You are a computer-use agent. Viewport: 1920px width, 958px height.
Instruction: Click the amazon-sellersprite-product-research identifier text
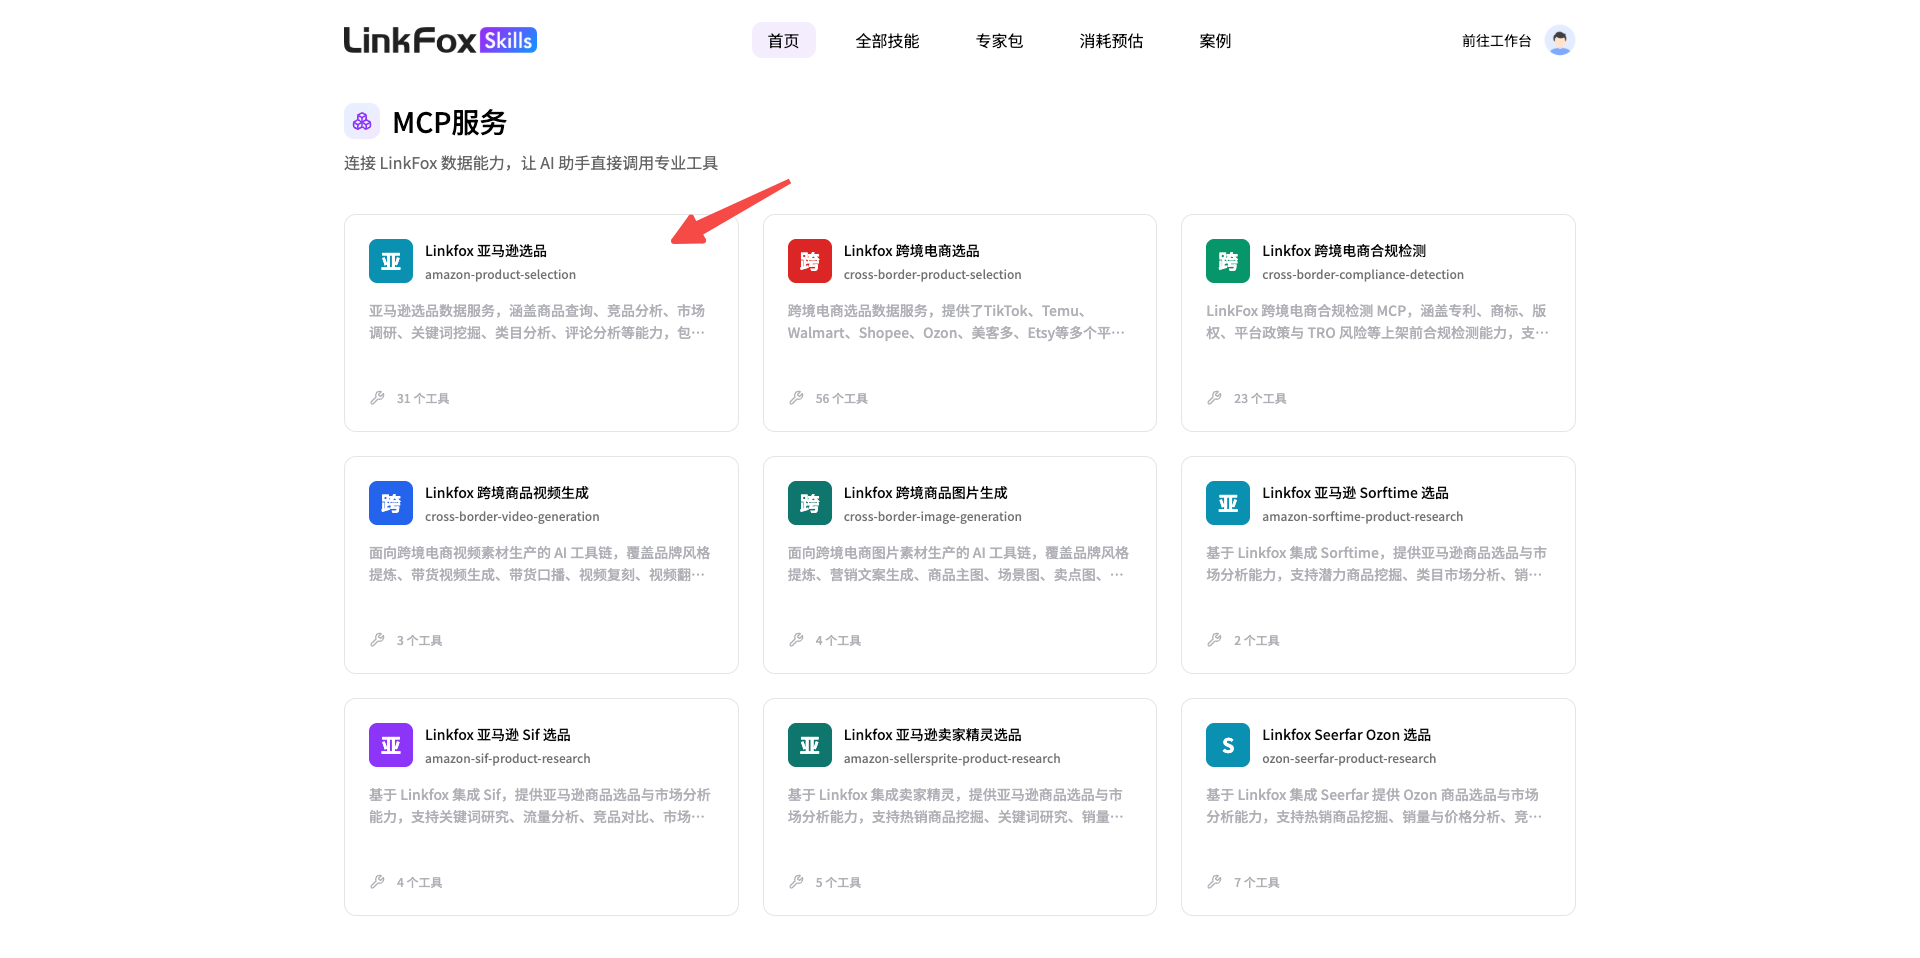pos(952,759)
